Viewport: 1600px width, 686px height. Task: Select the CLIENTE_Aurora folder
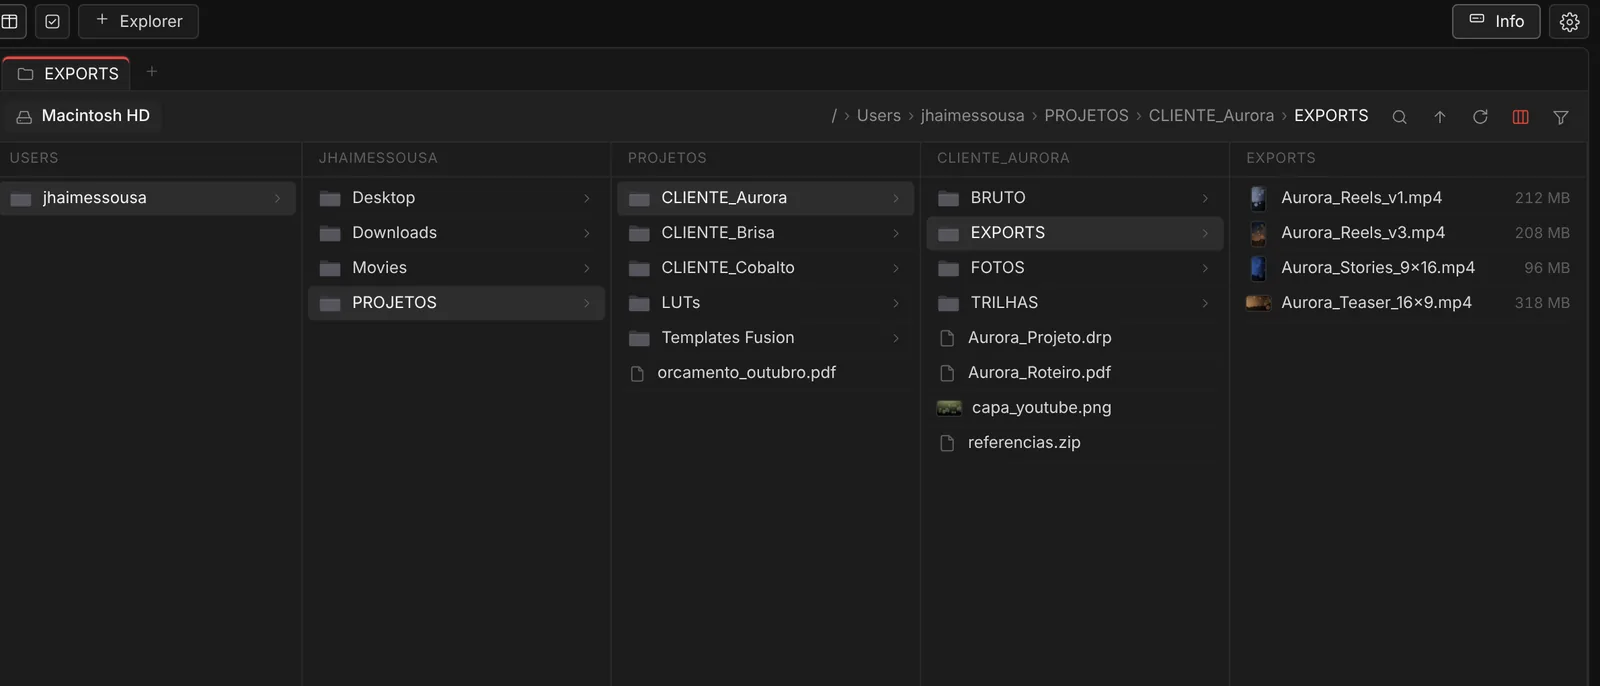pyautogui.click(x=765, y=198)
